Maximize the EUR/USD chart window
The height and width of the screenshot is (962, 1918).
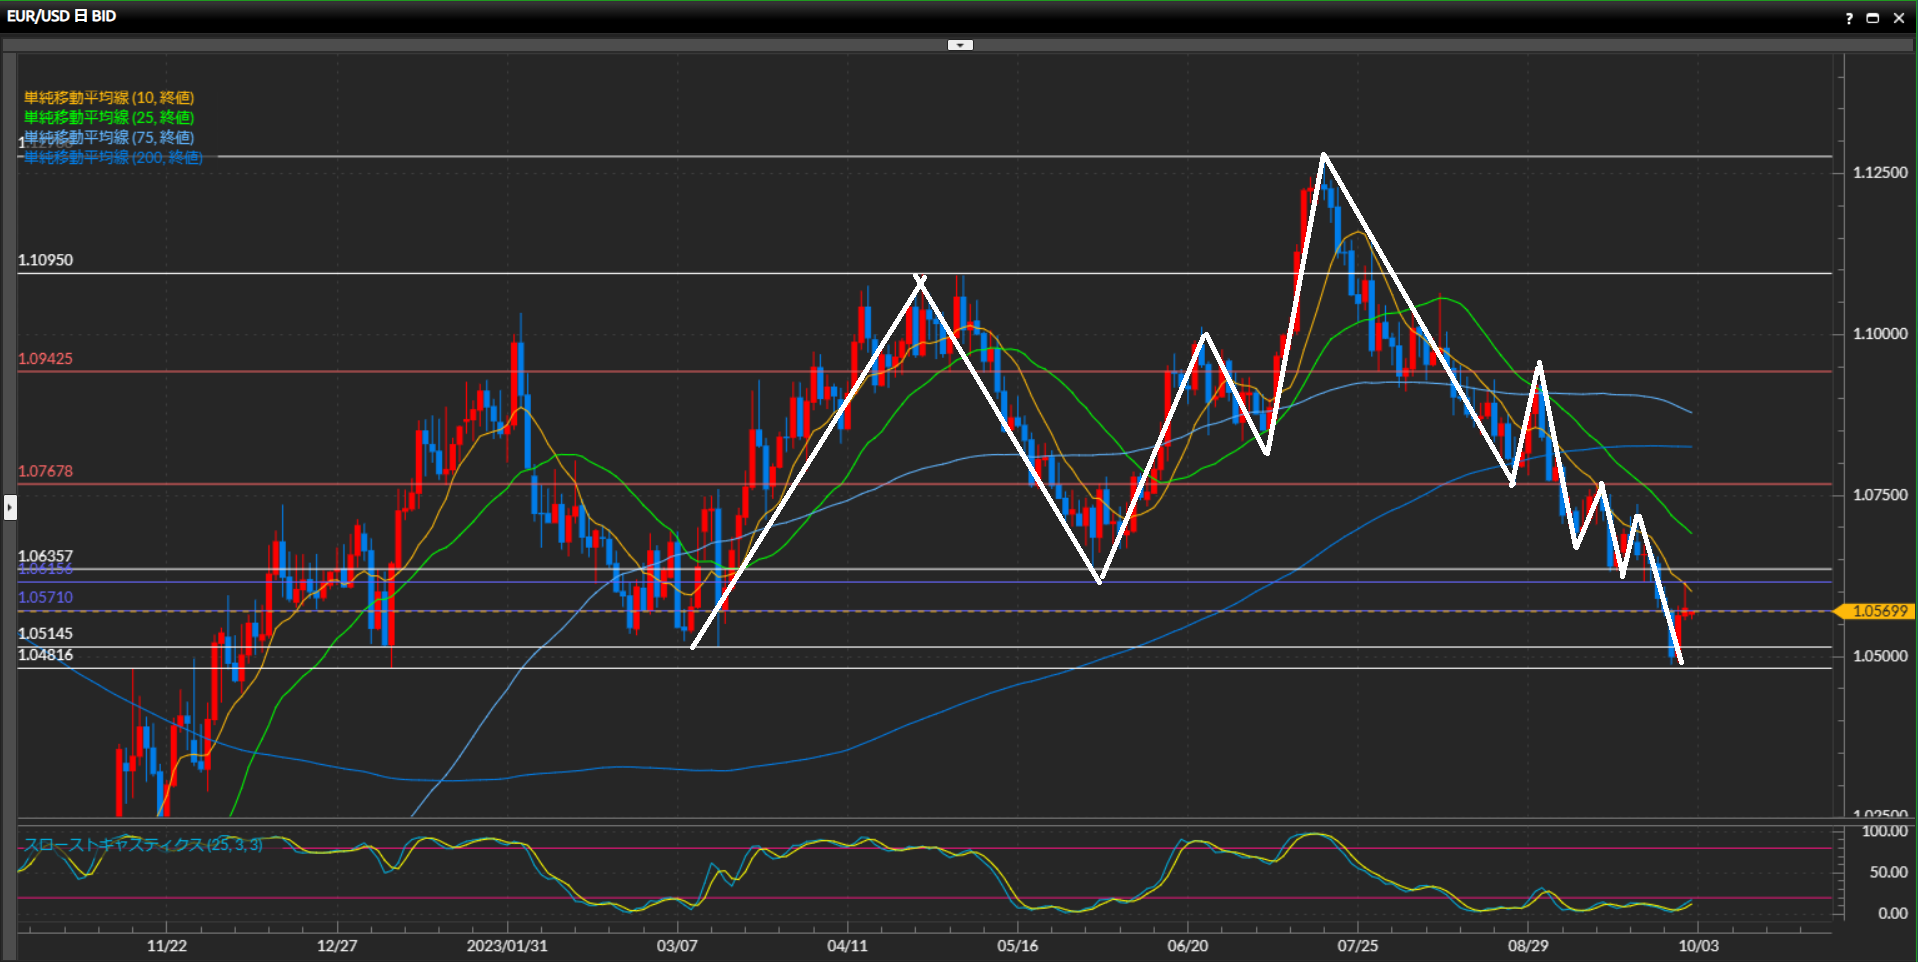click(x=1873, y=18)
